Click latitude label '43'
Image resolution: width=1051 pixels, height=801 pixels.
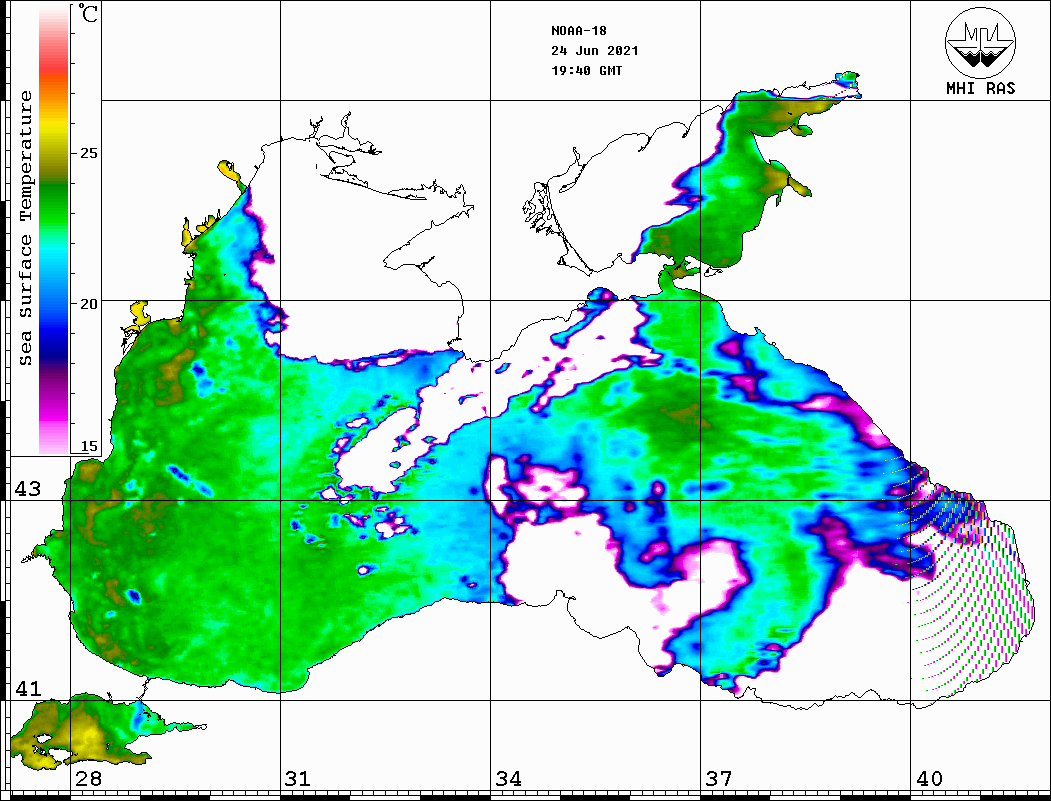28,489
